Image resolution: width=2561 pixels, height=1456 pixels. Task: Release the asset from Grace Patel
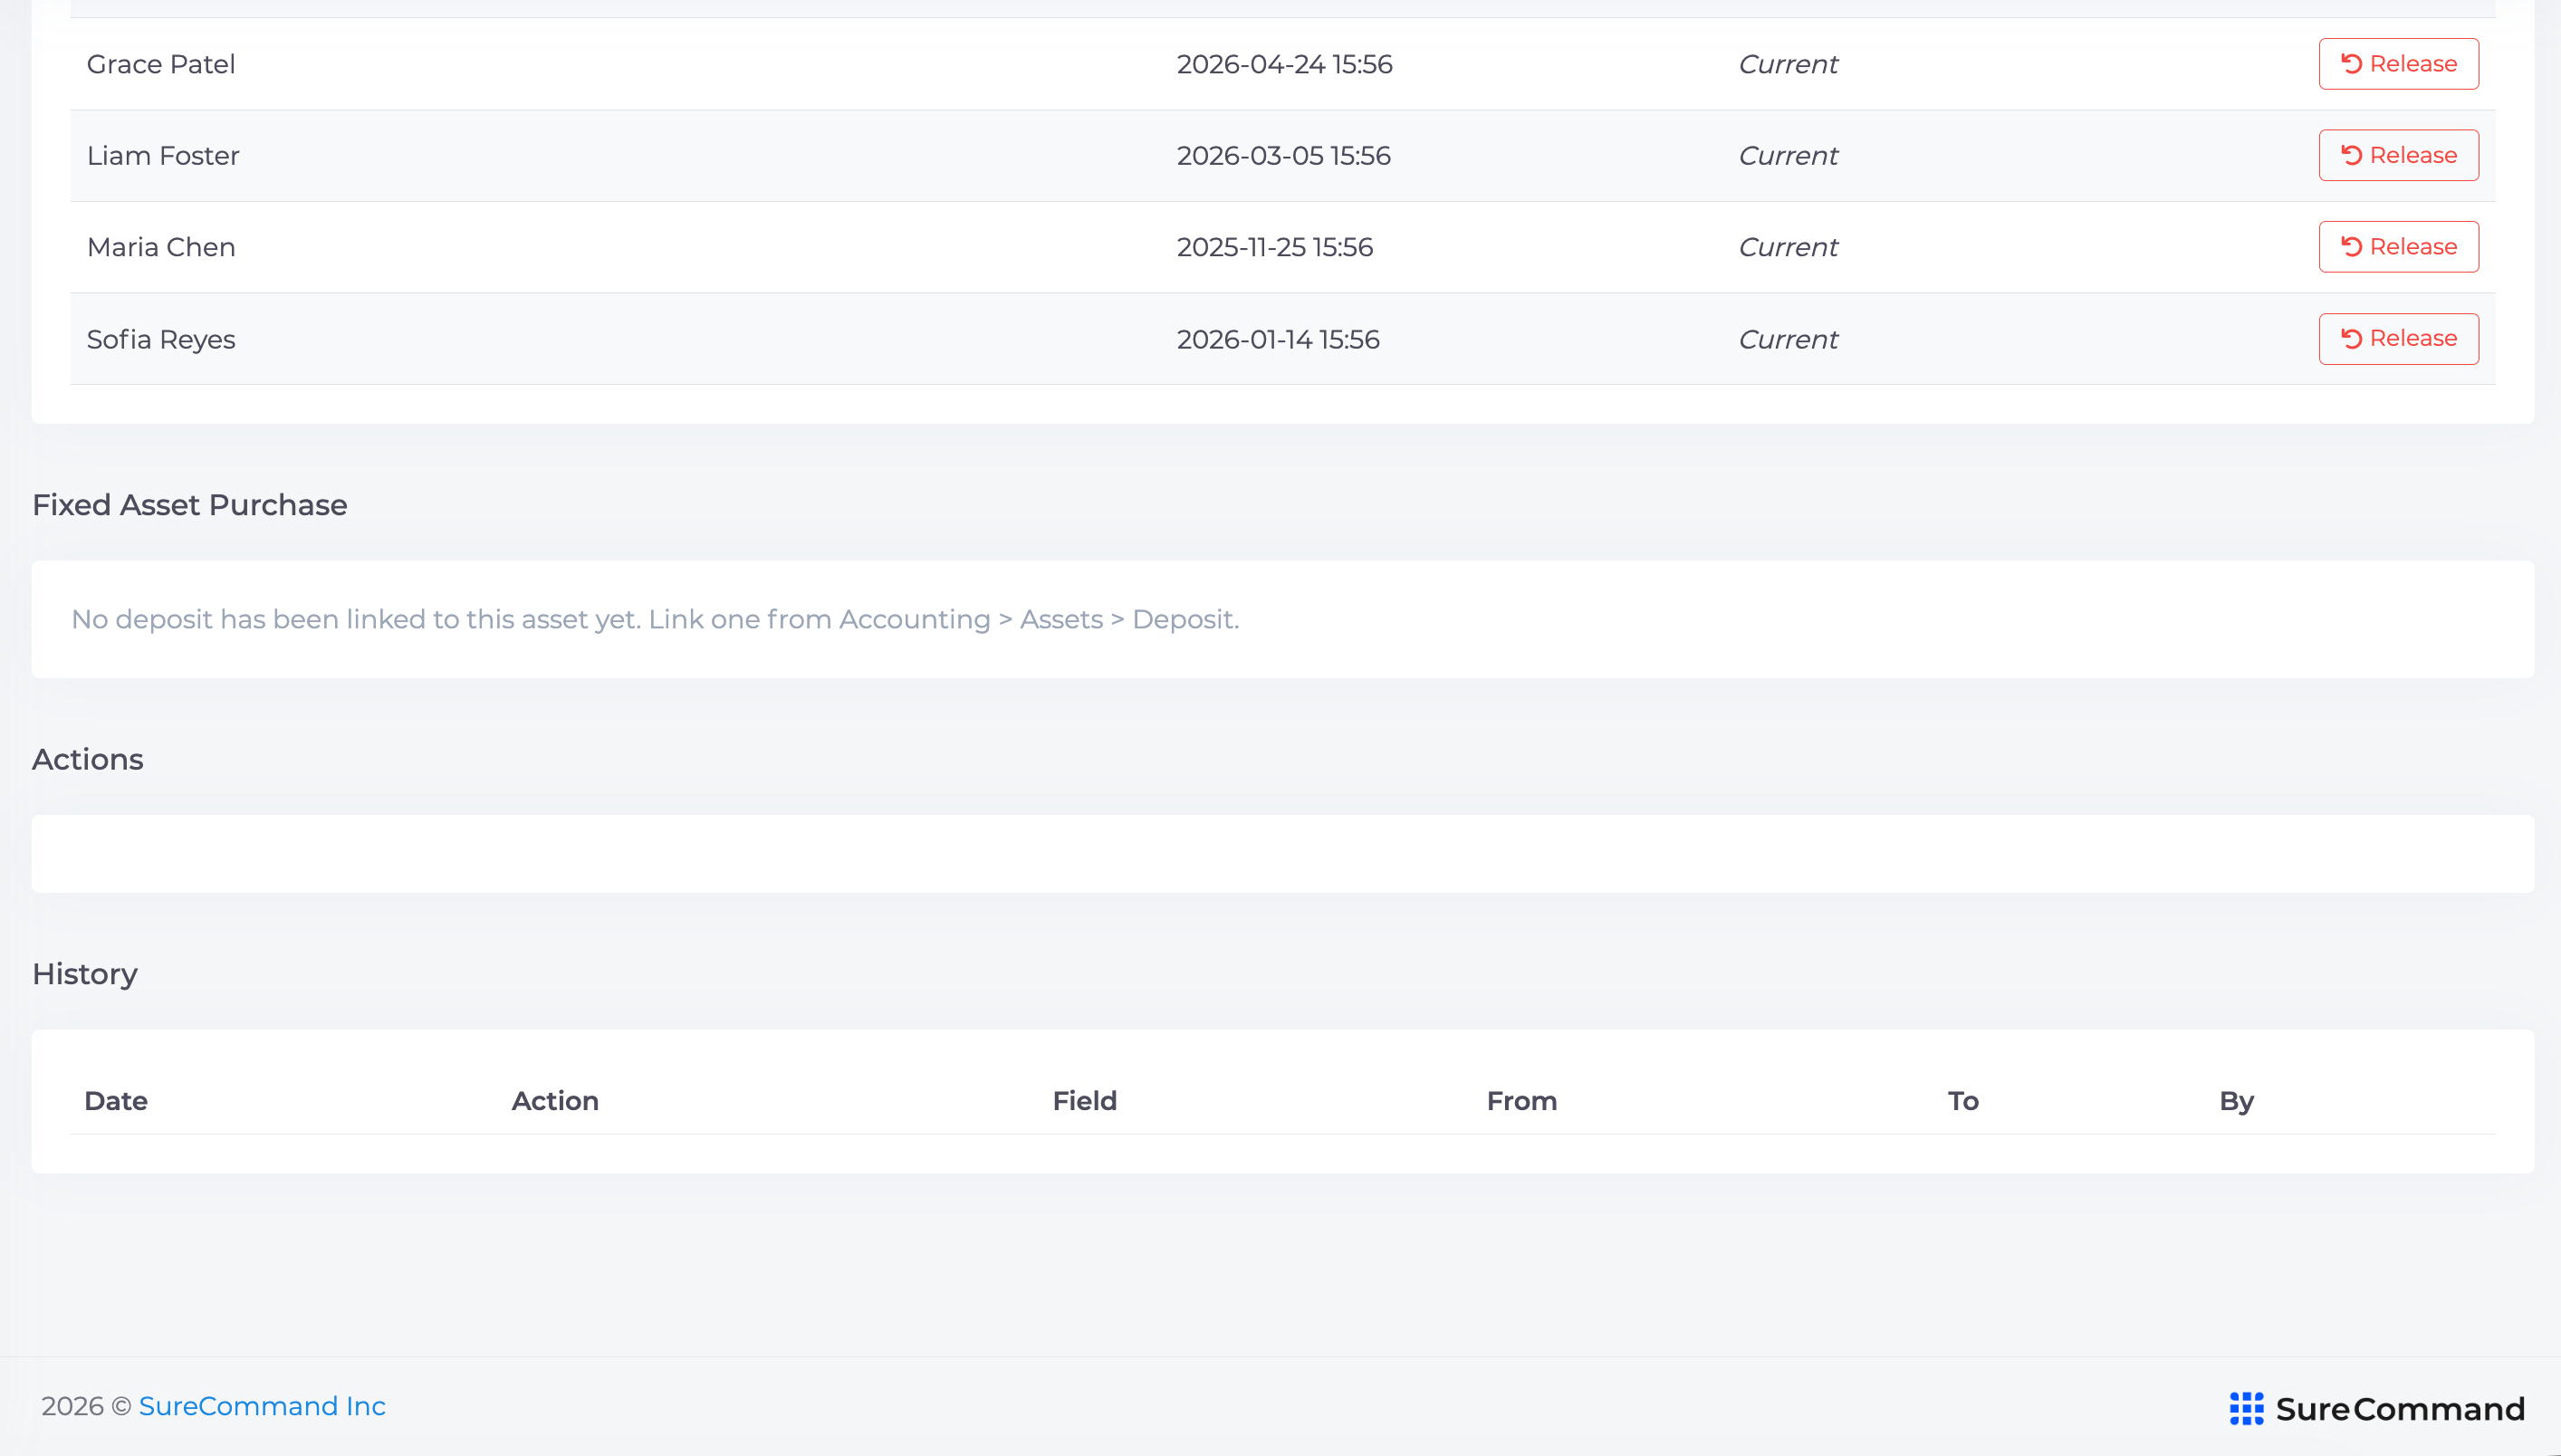pos(2398,64)
